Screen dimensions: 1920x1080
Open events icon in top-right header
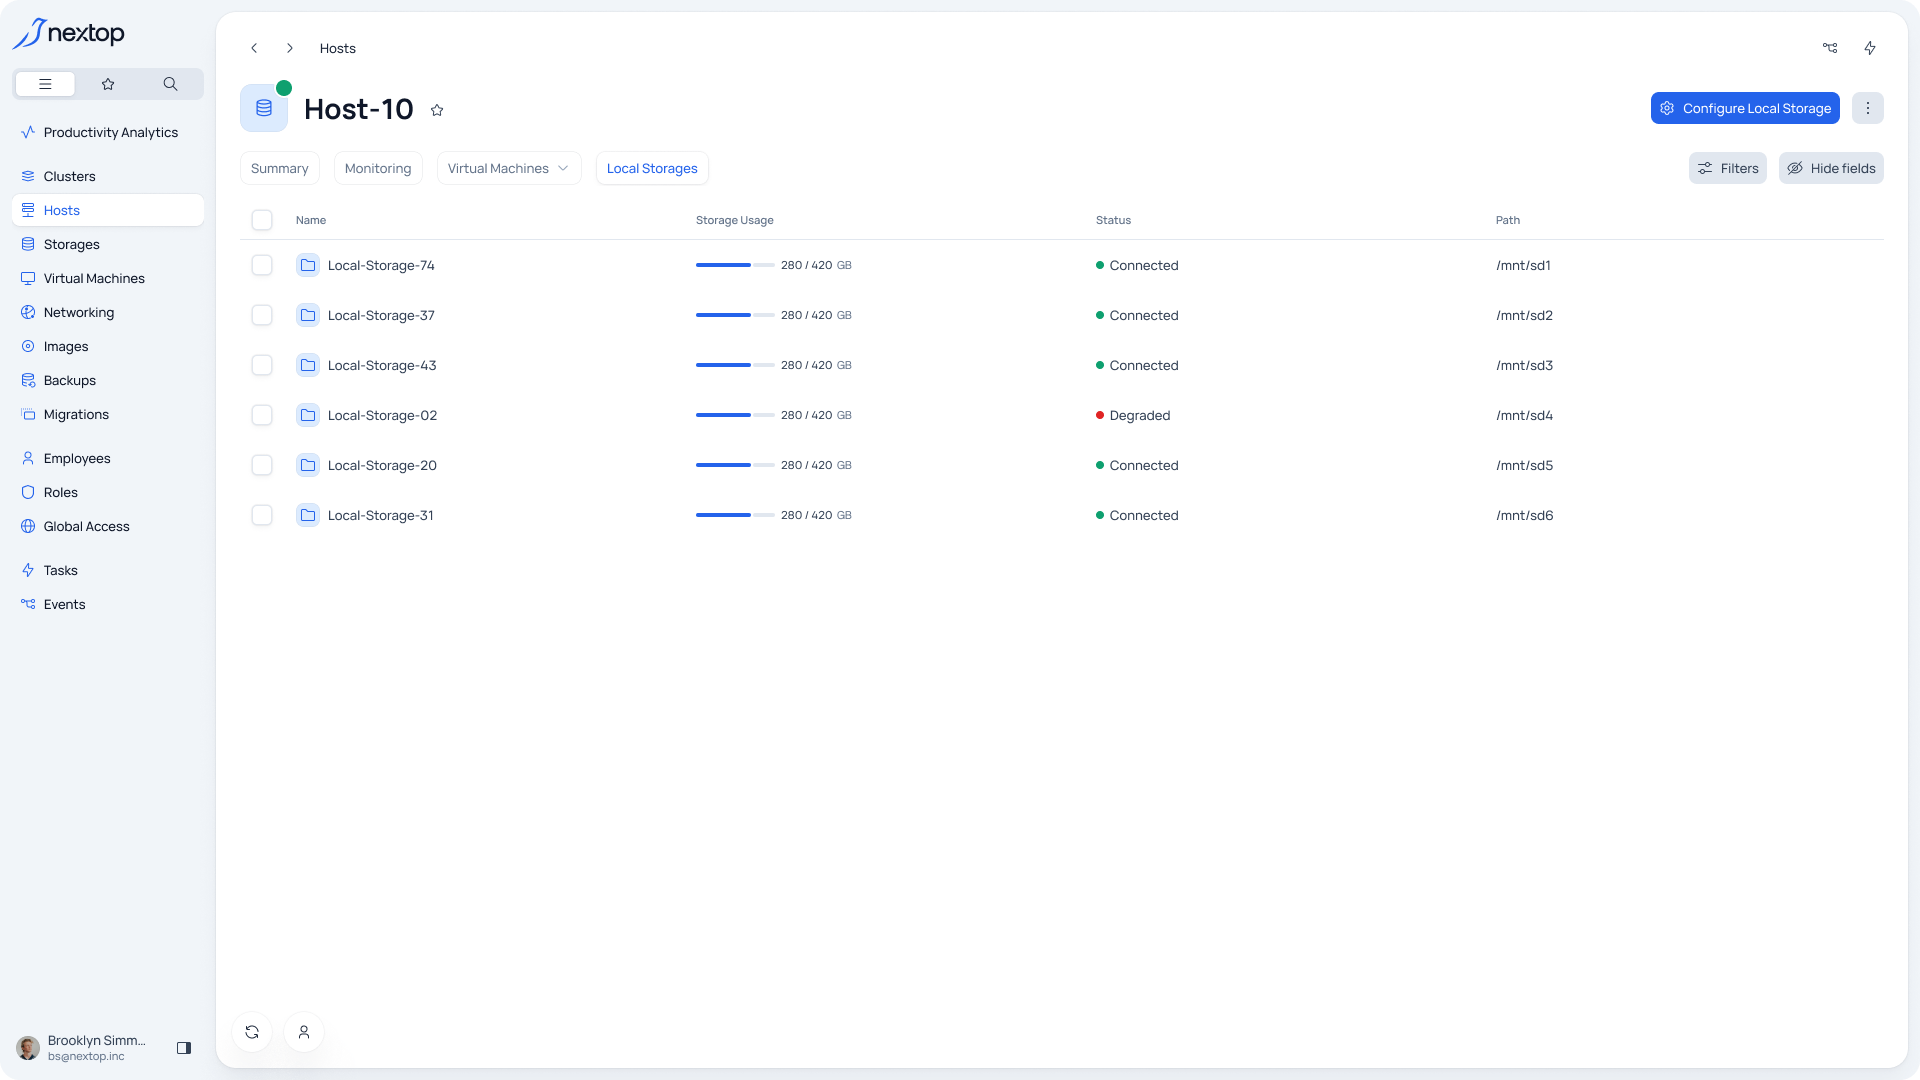pyautogui.click(x=1830, y=48)
